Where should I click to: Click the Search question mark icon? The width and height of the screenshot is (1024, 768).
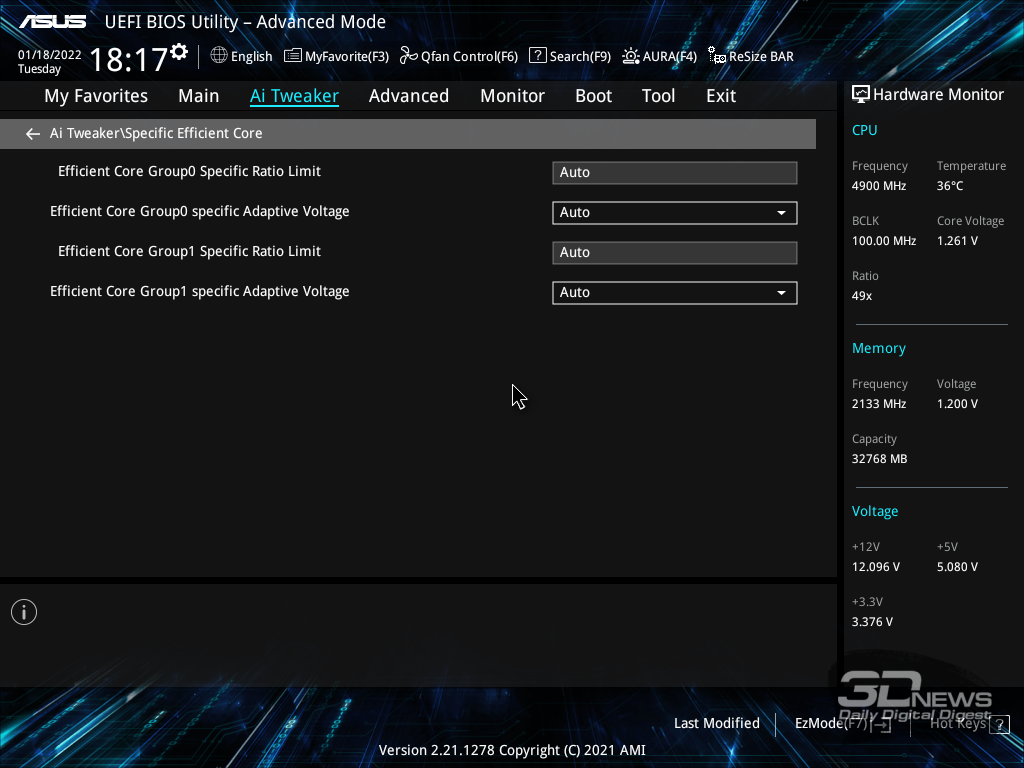[x=537, y=56]
